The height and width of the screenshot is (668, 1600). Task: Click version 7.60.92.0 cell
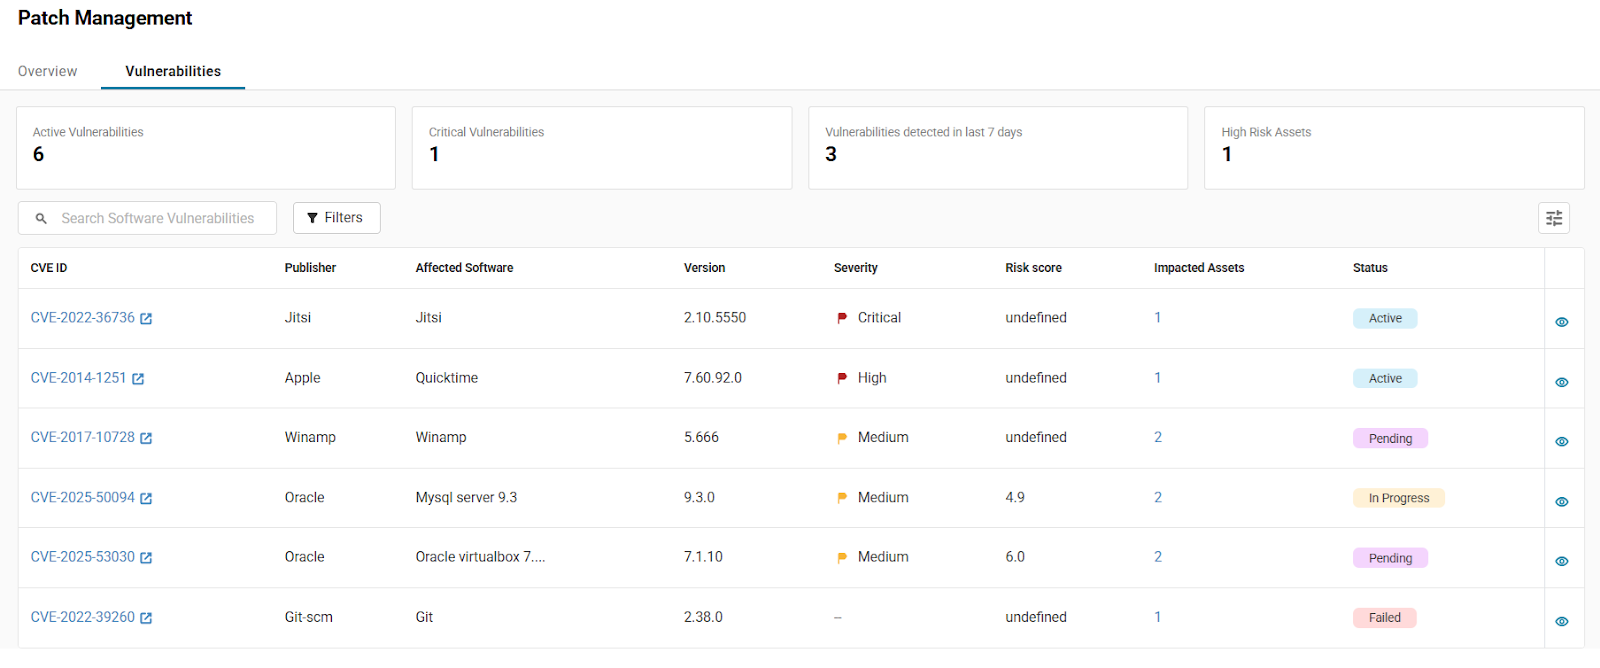click(713, 378)
